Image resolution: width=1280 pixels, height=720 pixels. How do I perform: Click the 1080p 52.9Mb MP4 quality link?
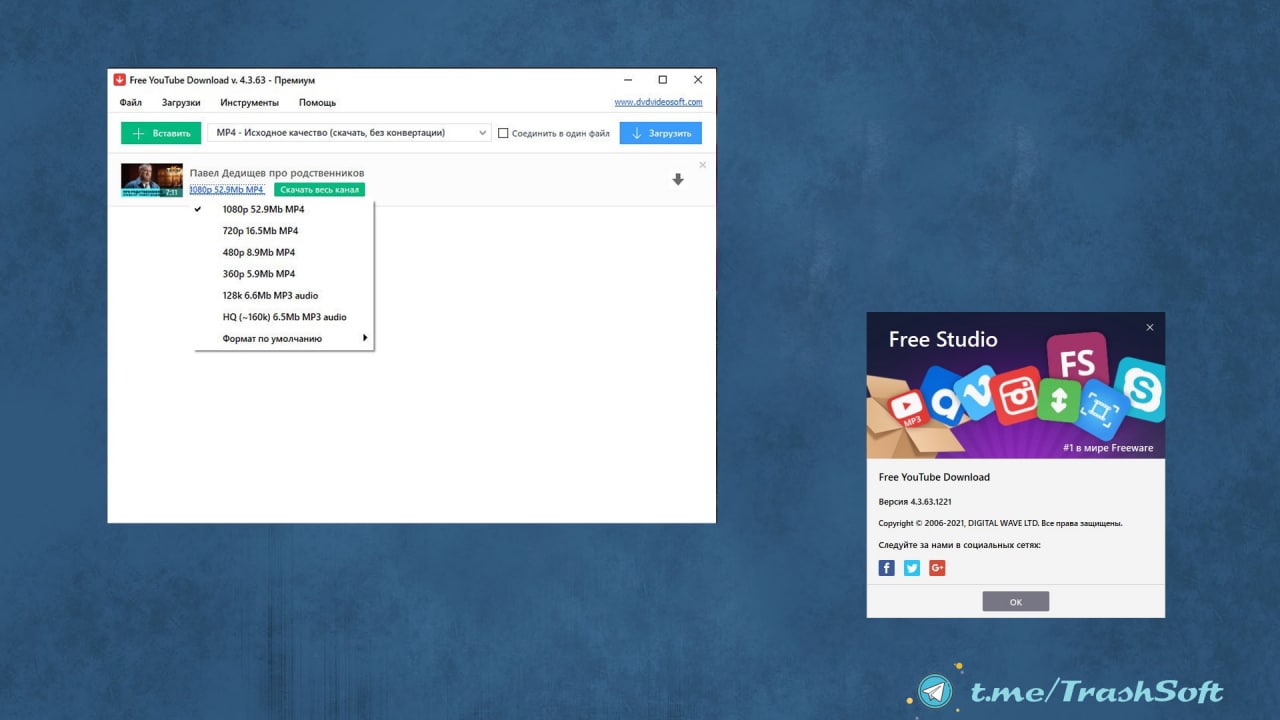[227, 190]
